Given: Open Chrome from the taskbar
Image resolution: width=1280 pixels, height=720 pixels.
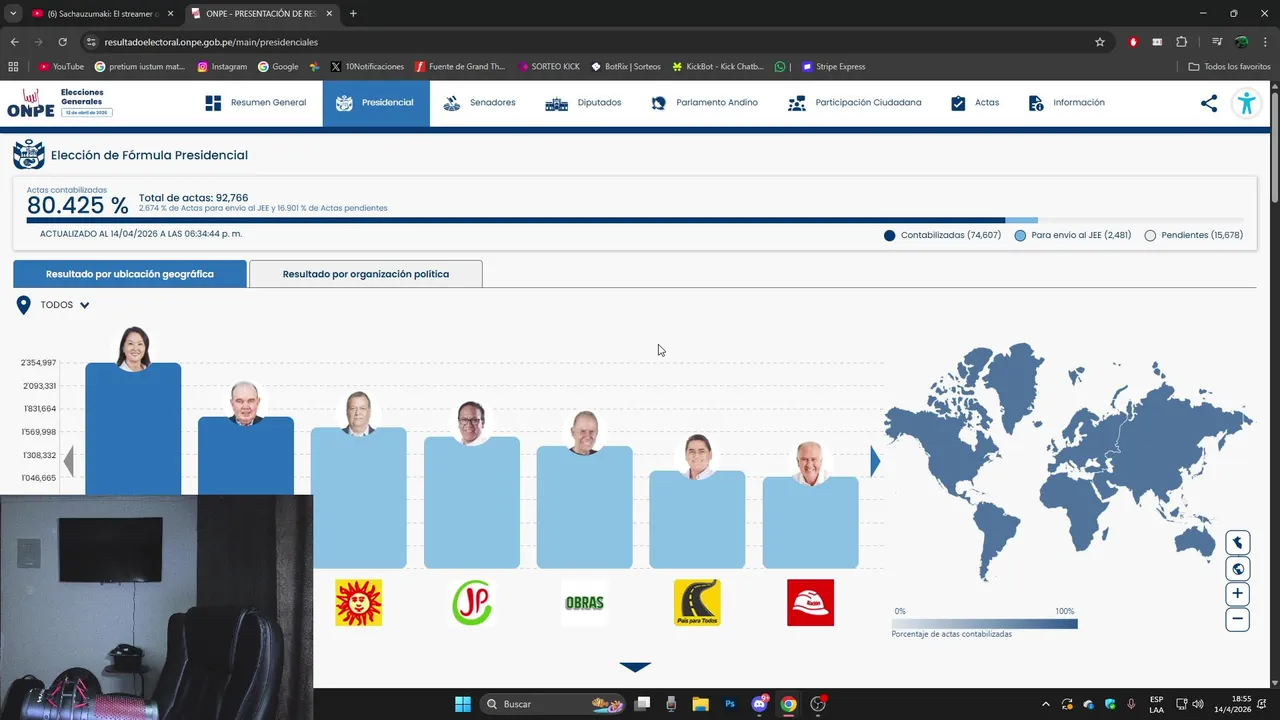Looking at the screenshot, I should click(x=788, y=704).
